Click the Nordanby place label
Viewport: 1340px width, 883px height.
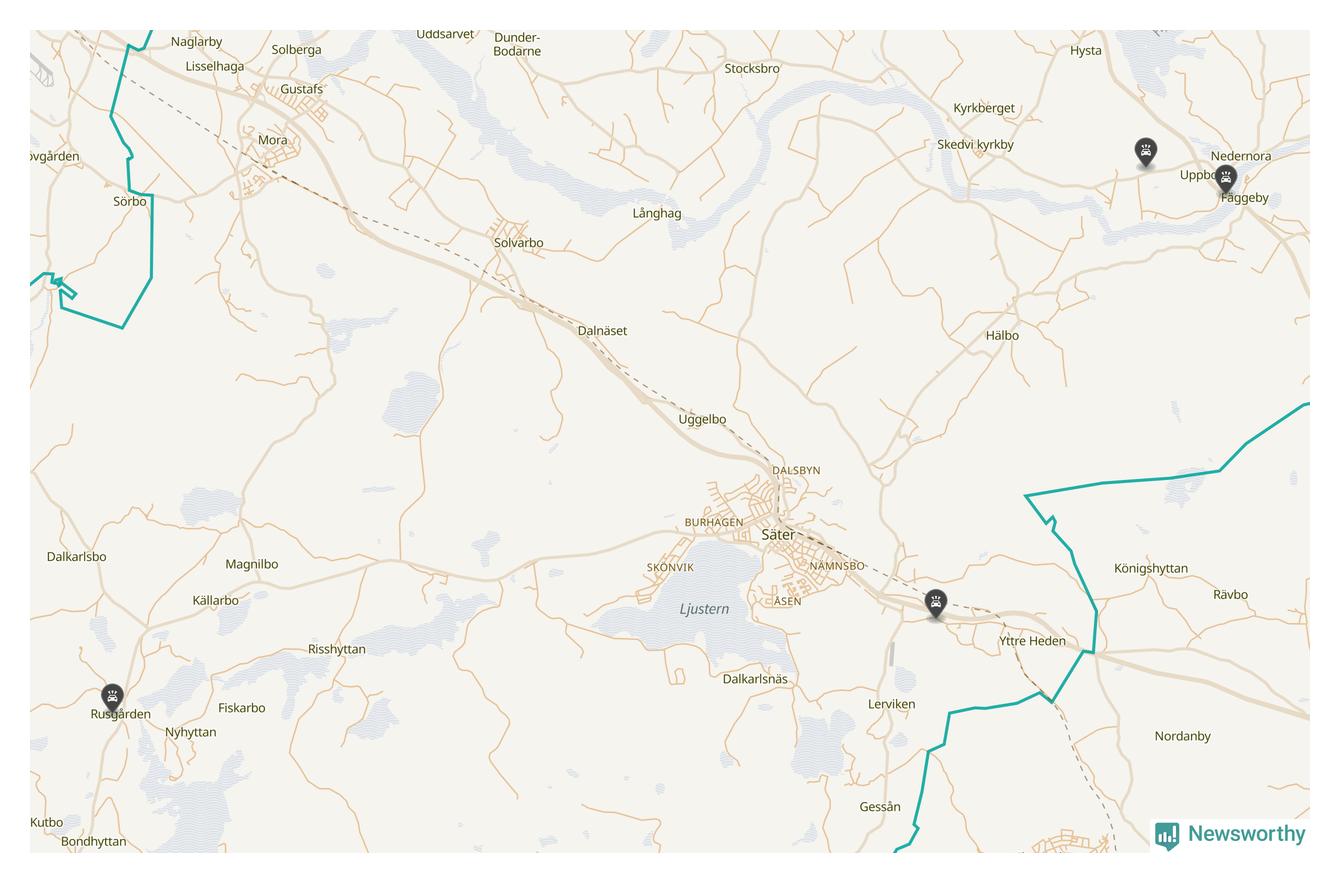pos(1182,736)
